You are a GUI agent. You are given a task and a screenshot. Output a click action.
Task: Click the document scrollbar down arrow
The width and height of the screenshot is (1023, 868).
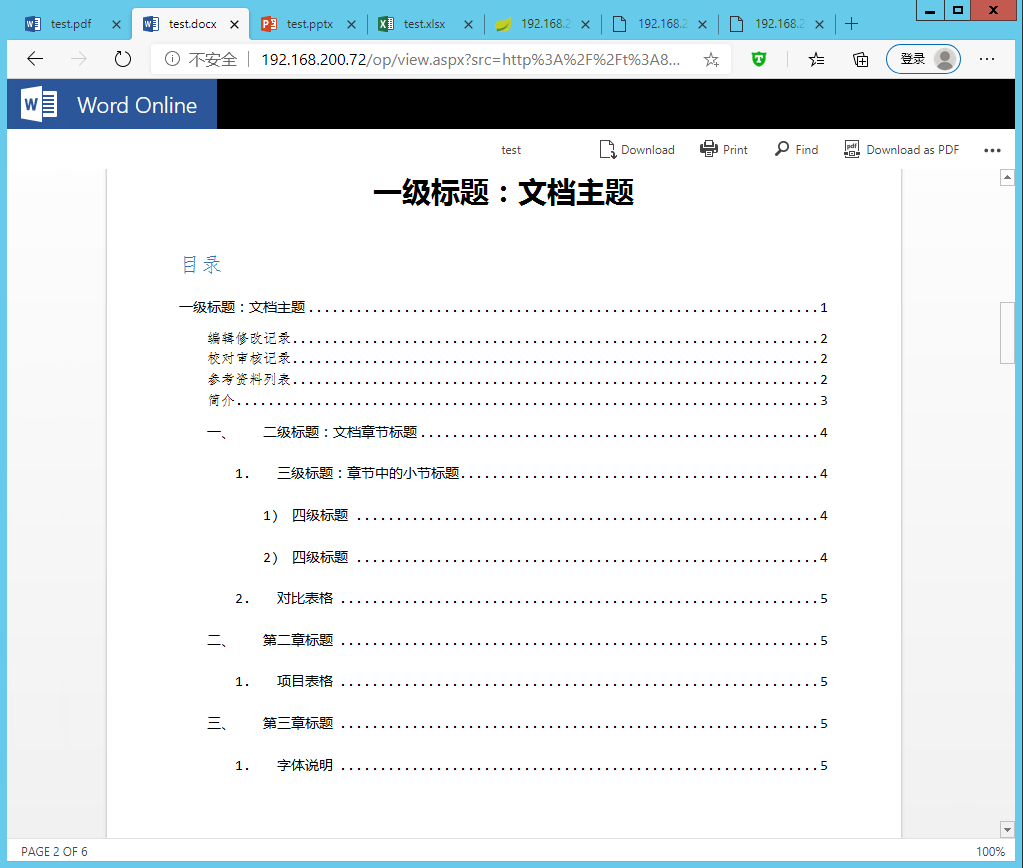[1007, 829]
